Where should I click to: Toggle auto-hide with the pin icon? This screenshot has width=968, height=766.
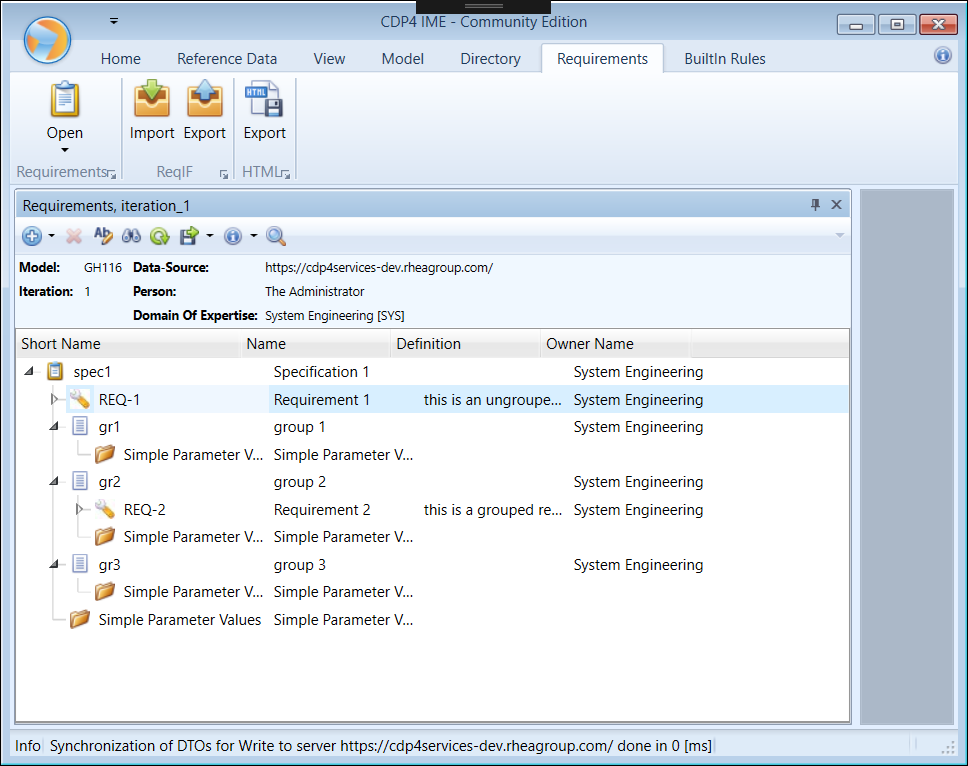814,204
